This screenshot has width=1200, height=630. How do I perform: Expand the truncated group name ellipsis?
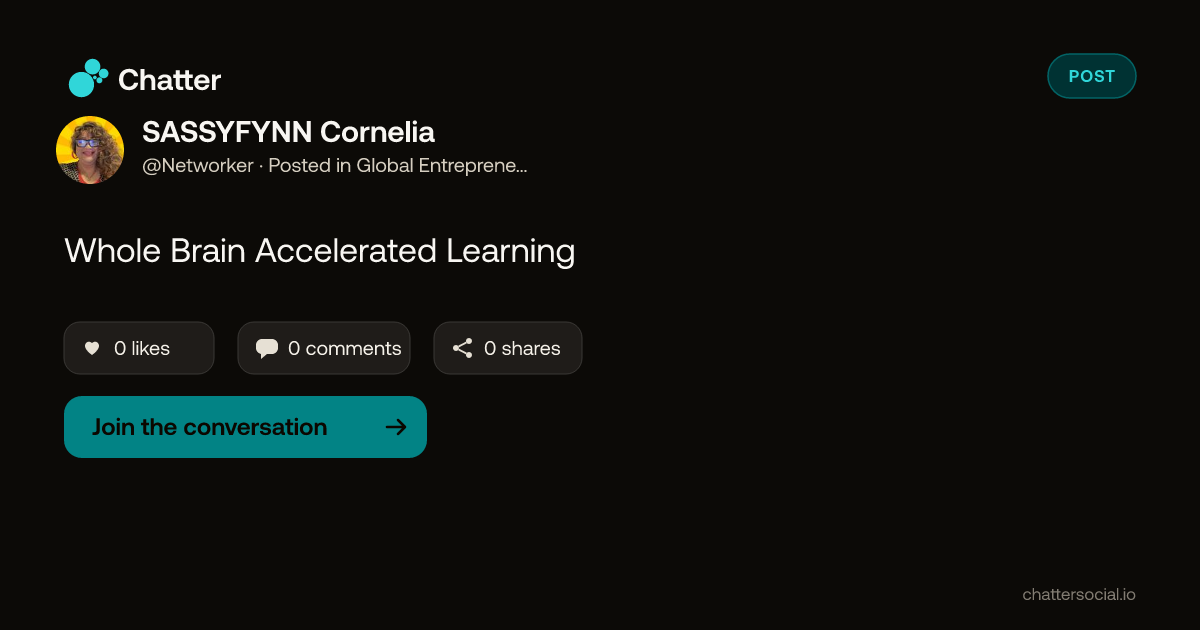(x=520, y=167)
